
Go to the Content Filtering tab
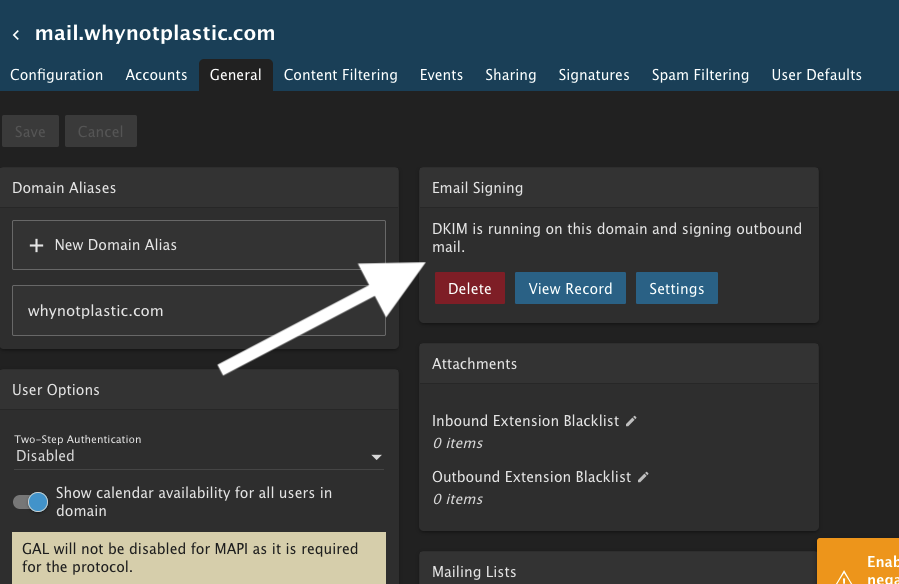click(340, 75)
